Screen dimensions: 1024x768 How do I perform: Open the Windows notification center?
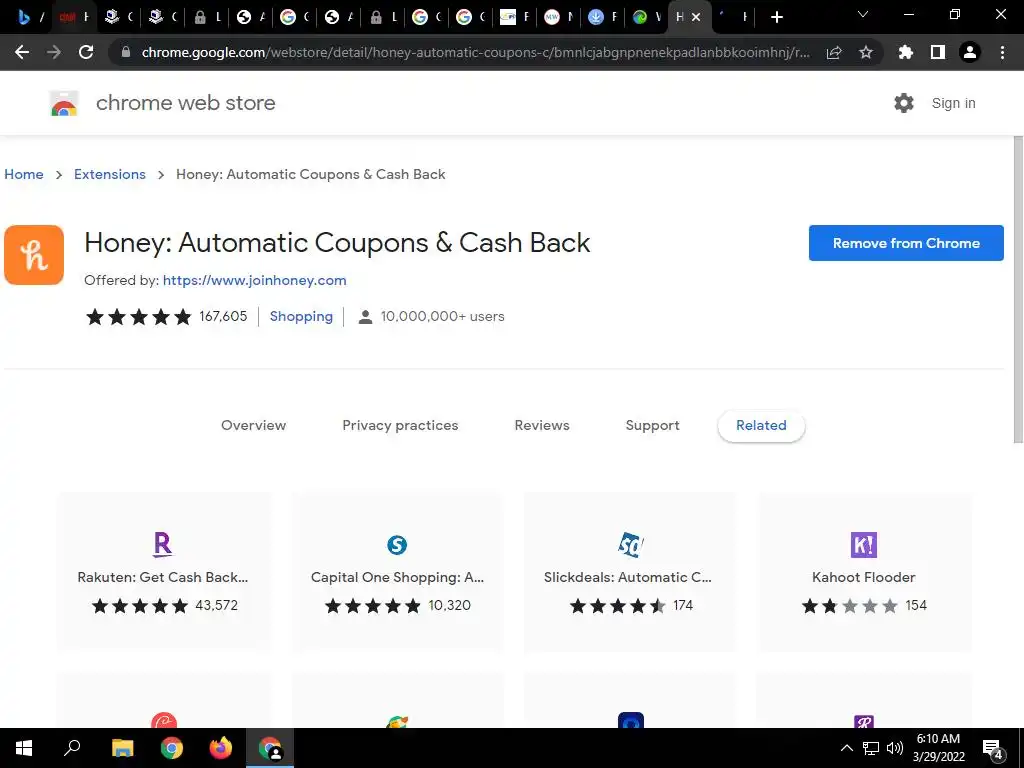[993, 749]
